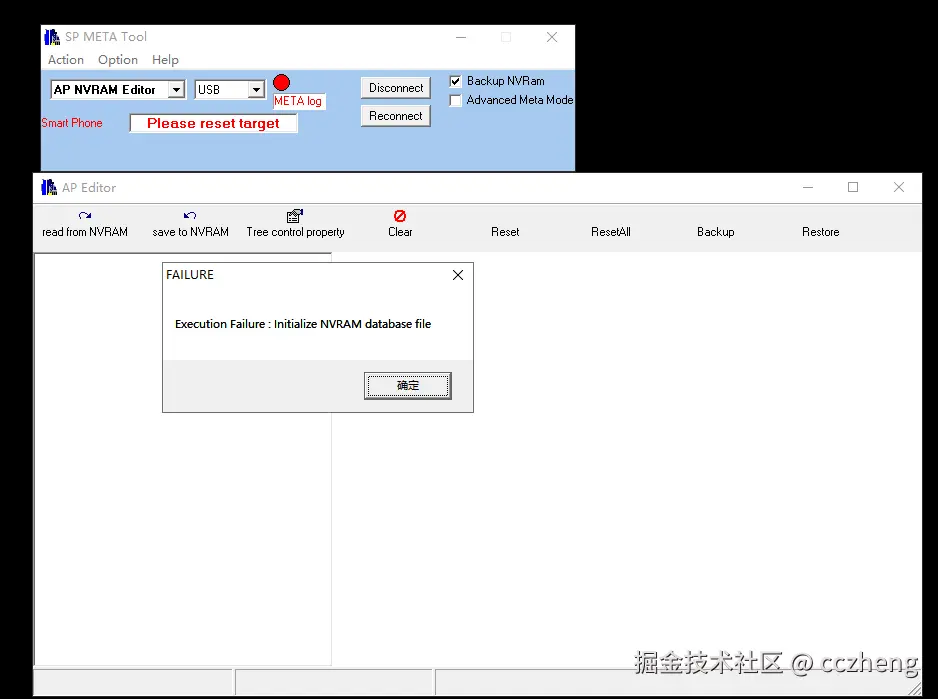Open the Tree control property icon
Screen dimensions: 938x699
click(295, 215)
